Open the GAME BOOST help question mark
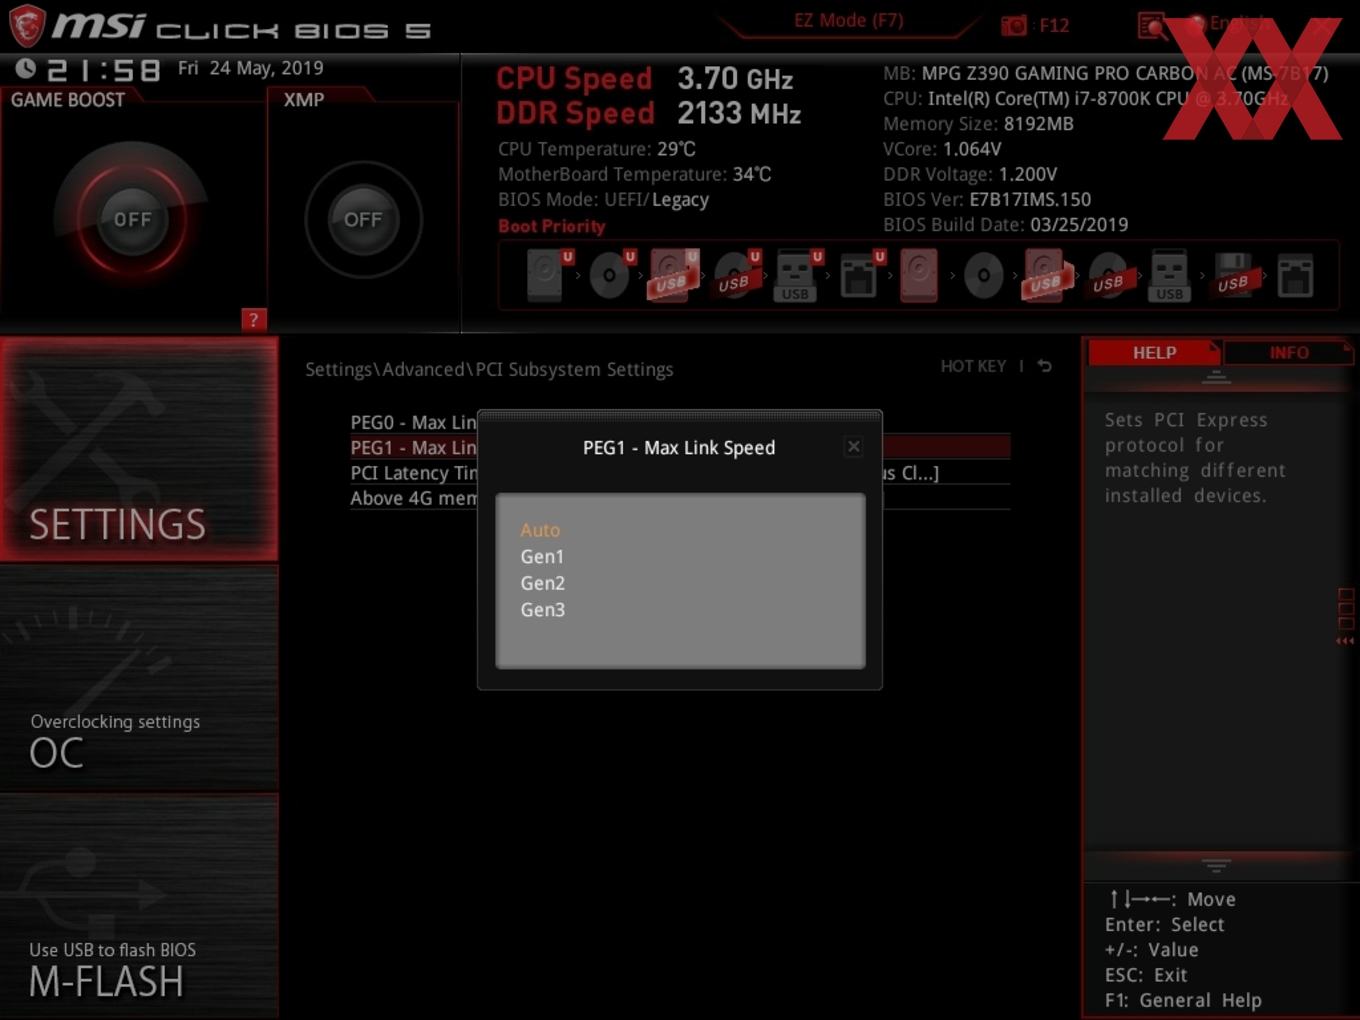The height and width of the screenshot is (1020, 1360). [253, 320]
